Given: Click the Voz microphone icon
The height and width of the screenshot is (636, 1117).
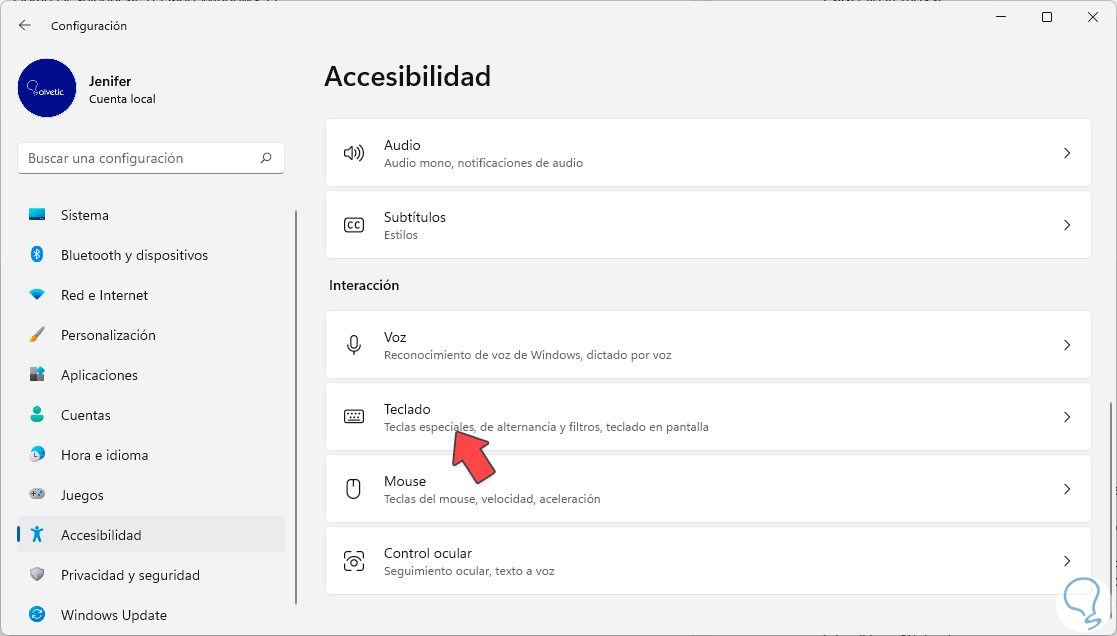Looking at the screenshot, I should (x=353, y=345).
